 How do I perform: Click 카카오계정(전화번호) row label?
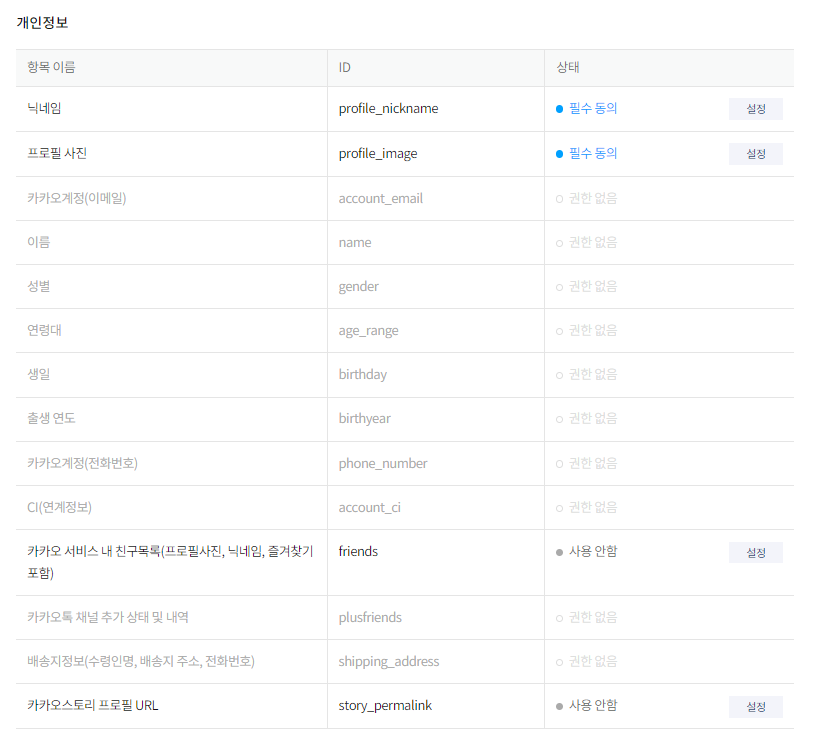pyautogui.click(x=83, y=463)
